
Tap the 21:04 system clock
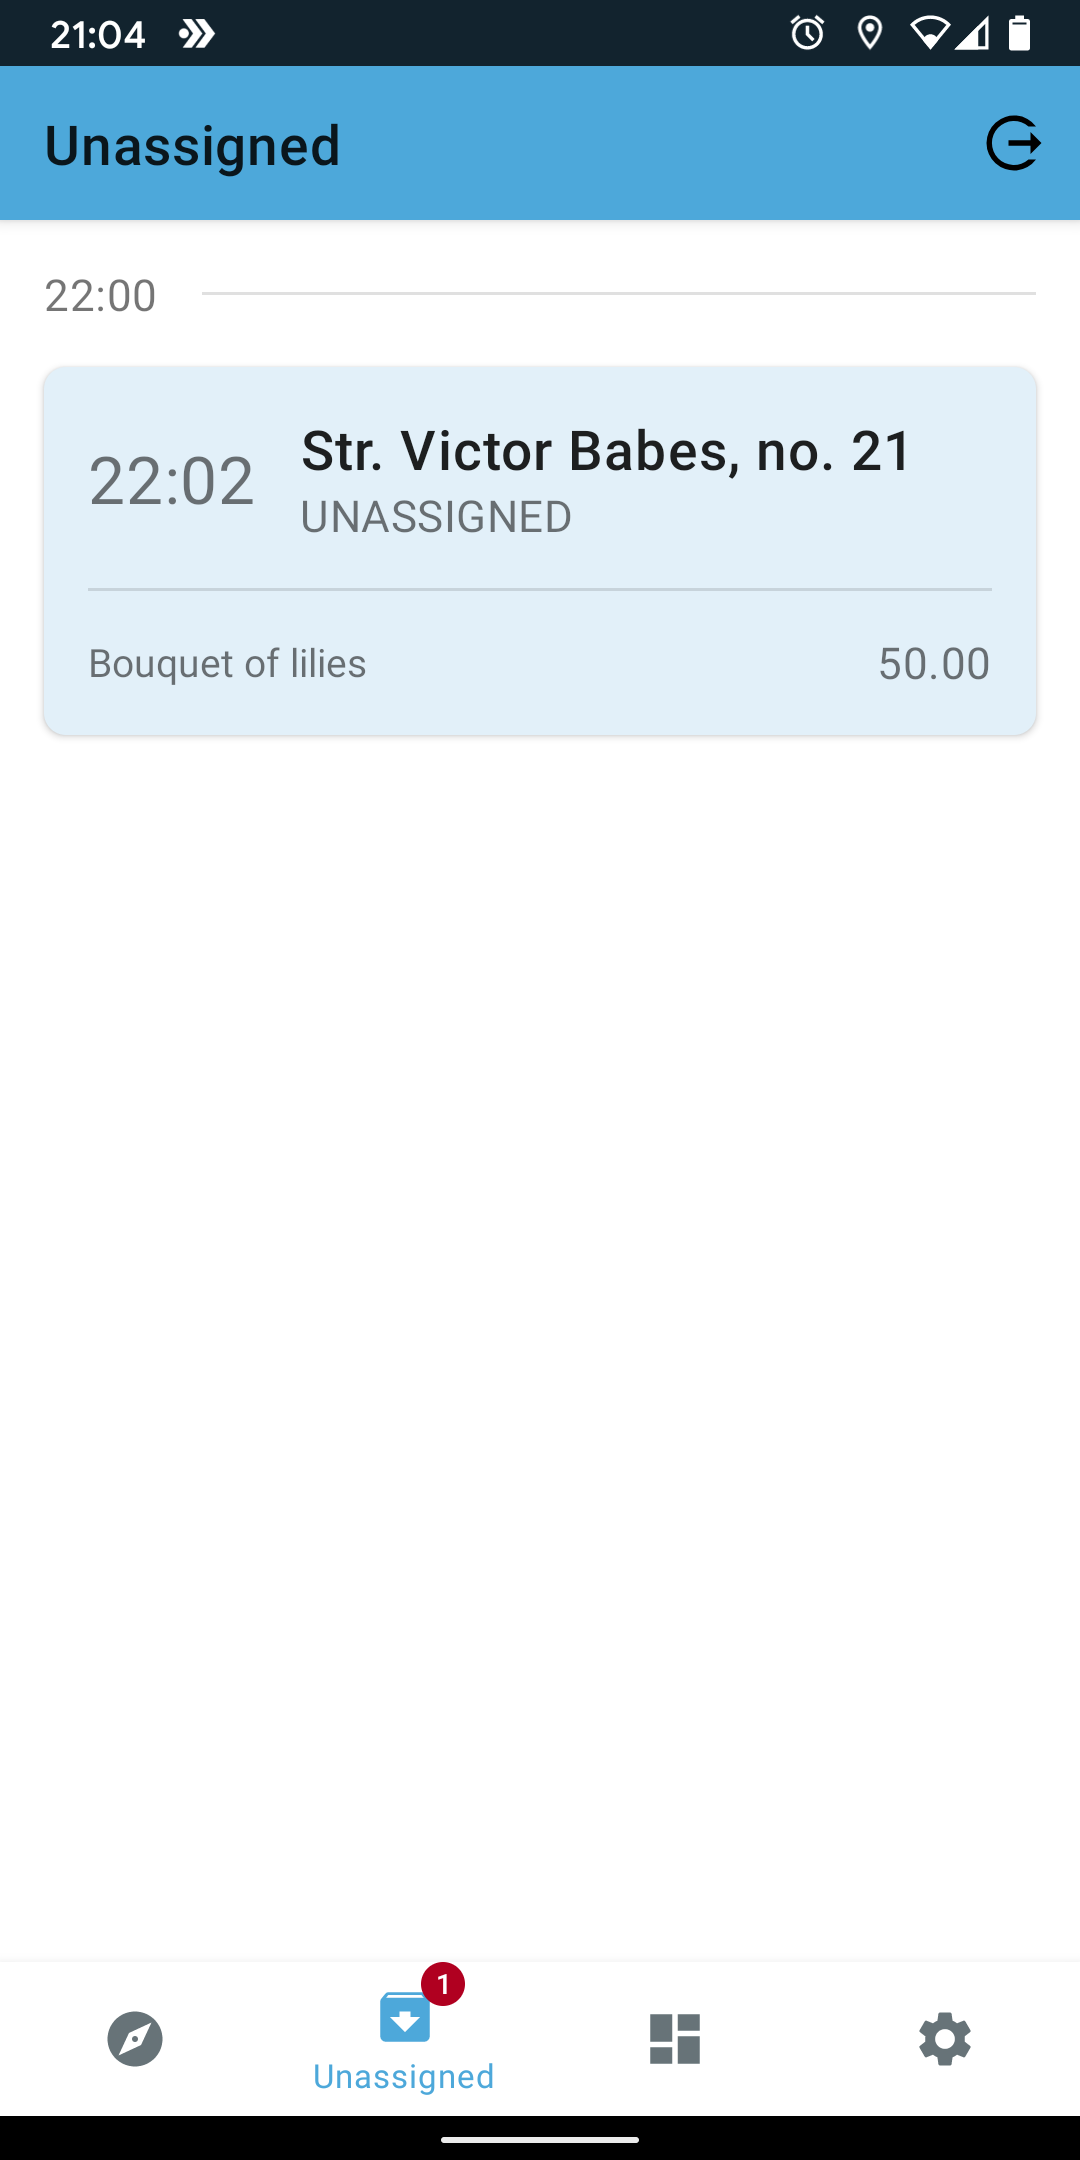click(x=98, y=34)
